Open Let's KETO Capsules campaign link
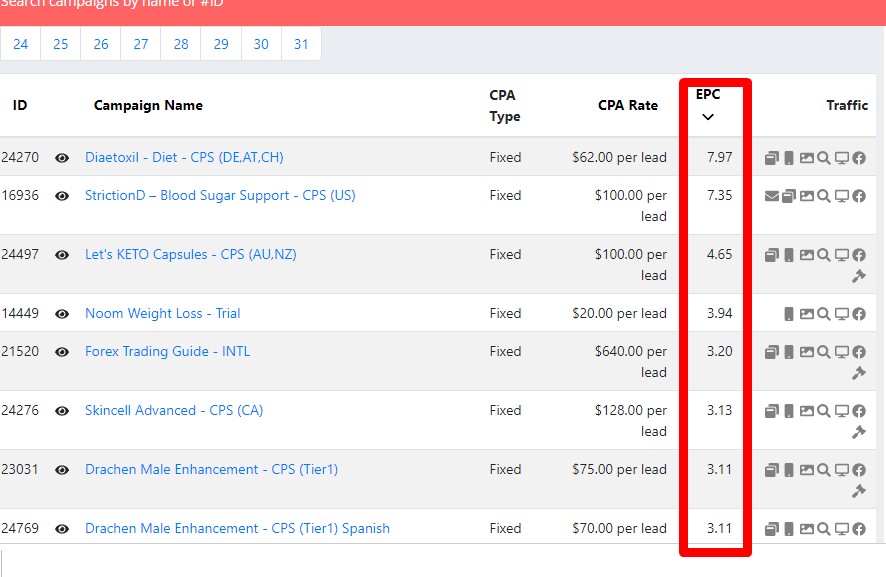886x577 pixels. tap(190, 254)
